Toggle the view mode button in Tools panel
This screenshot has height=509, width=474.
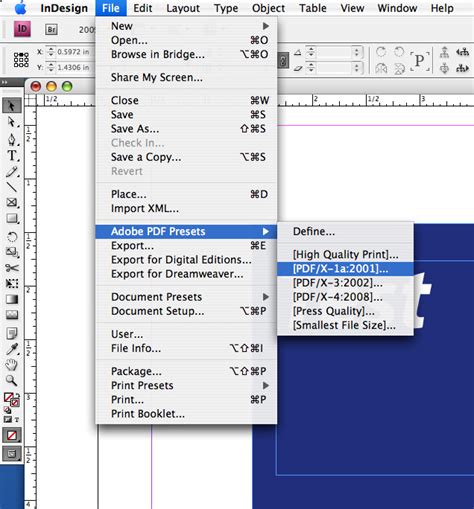pos(12,454)
